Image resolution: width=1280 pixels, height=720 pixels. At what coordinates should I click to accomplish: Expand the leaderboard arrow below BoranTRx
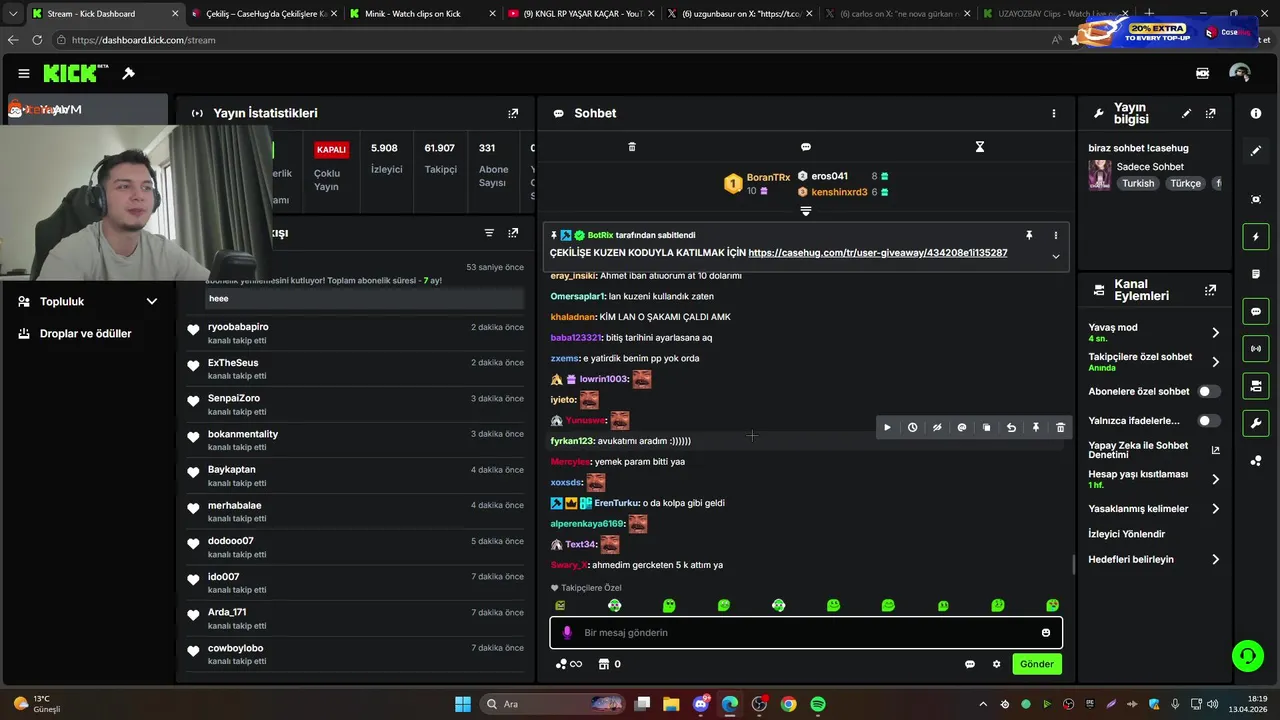(x=806, y=211)
